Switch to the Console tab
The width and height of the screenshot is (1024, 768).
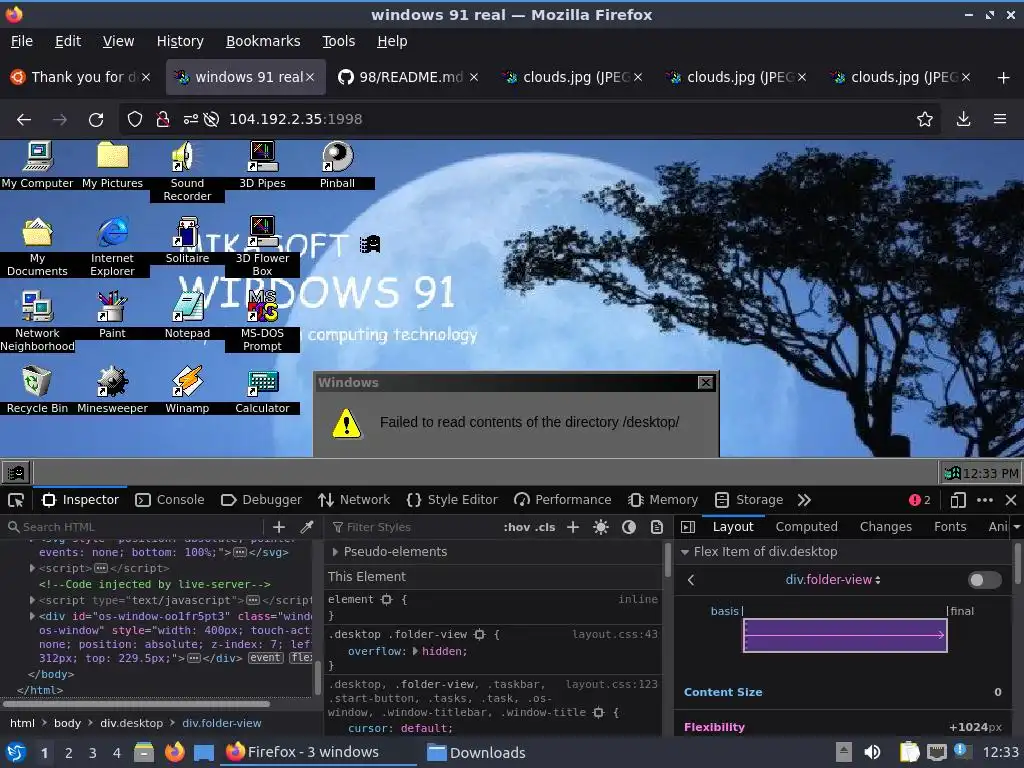(170, 500)
